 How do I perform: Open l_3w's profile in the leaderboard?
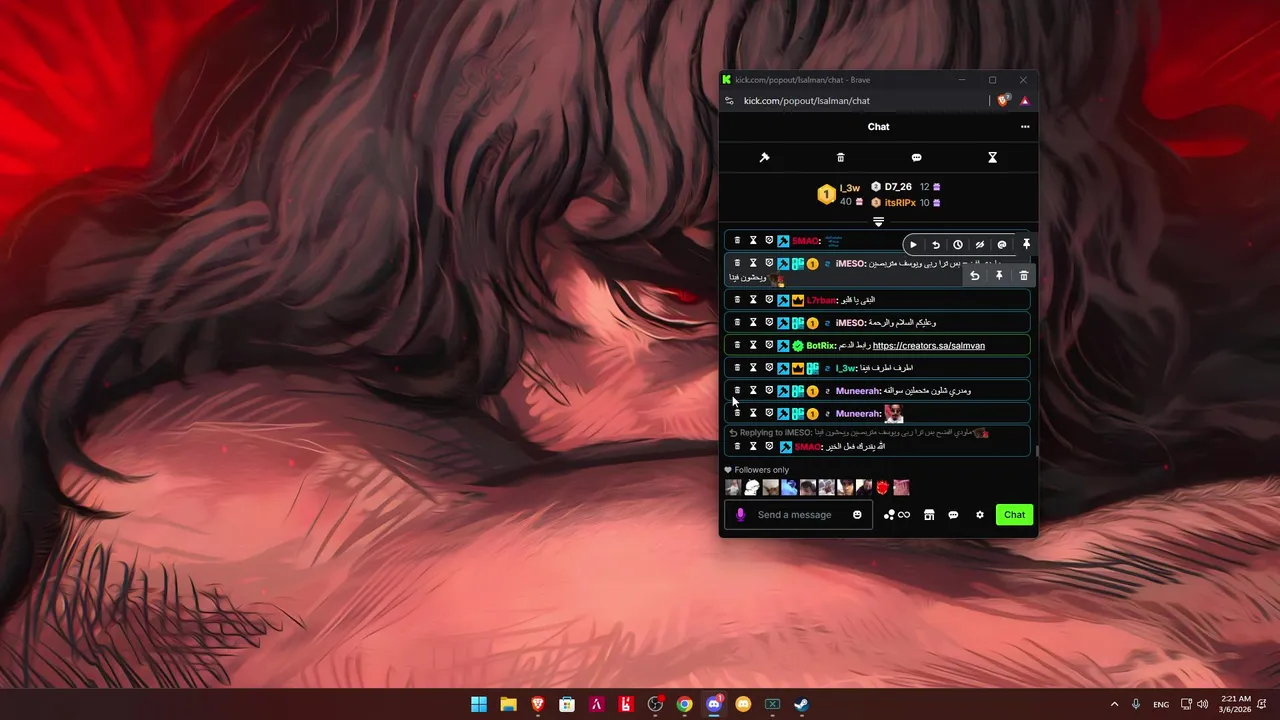(x=850, y=188)
